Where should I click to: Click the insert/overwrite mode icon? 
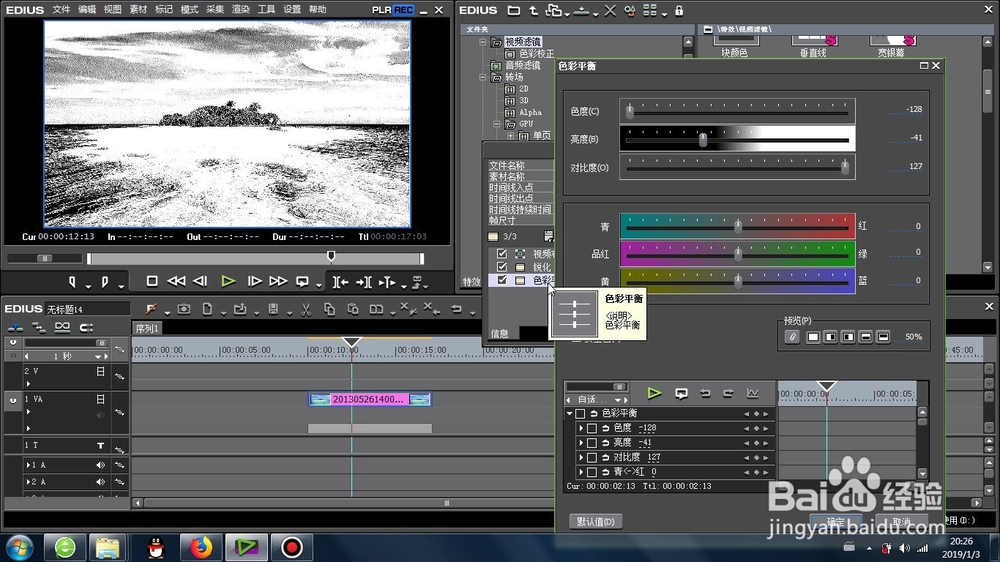[15, 328]
